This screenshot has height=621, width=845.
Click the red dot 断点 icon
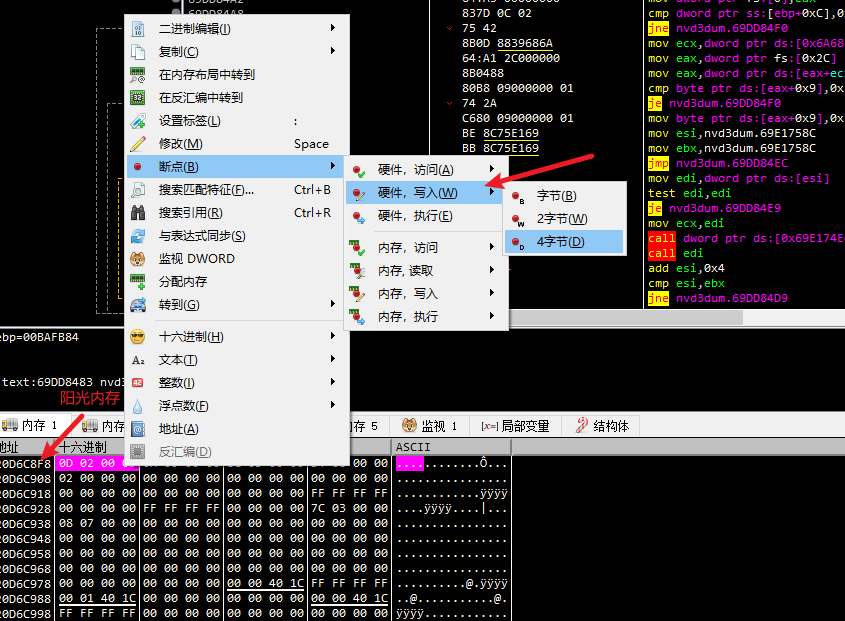click(x=137, y=167)
